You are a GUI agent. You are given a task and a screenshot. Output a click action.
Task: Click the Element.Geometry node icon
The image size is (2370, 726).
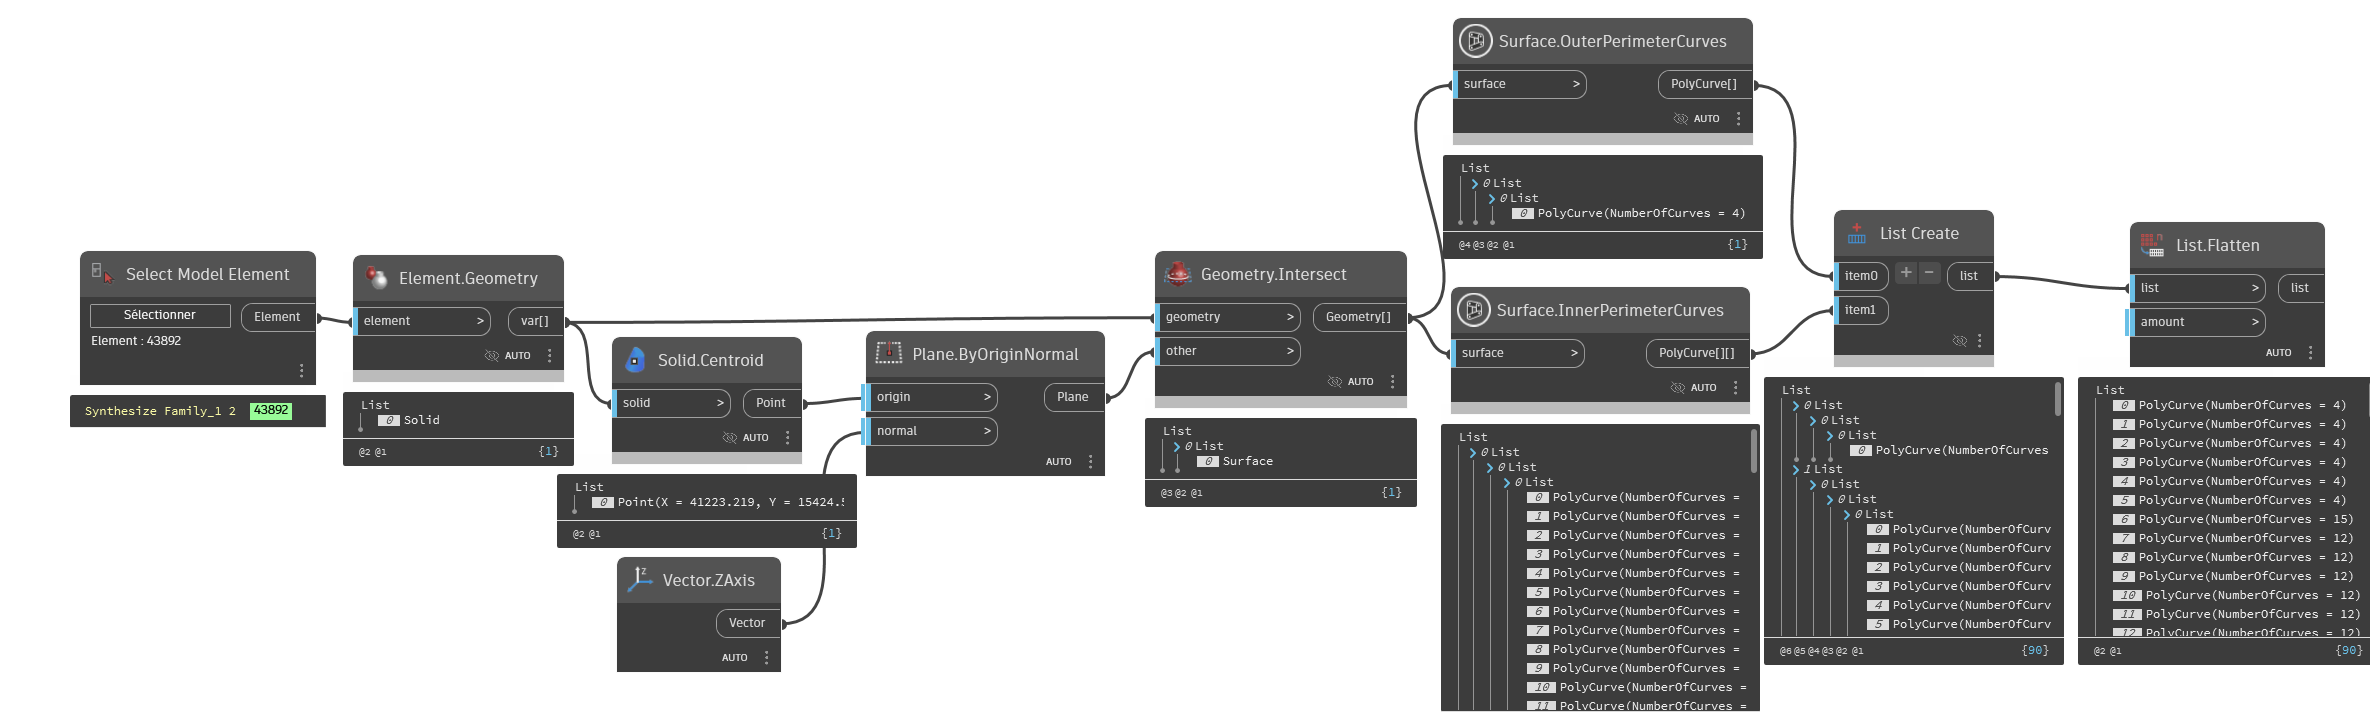pyautogui.click(x=376, y=277)
